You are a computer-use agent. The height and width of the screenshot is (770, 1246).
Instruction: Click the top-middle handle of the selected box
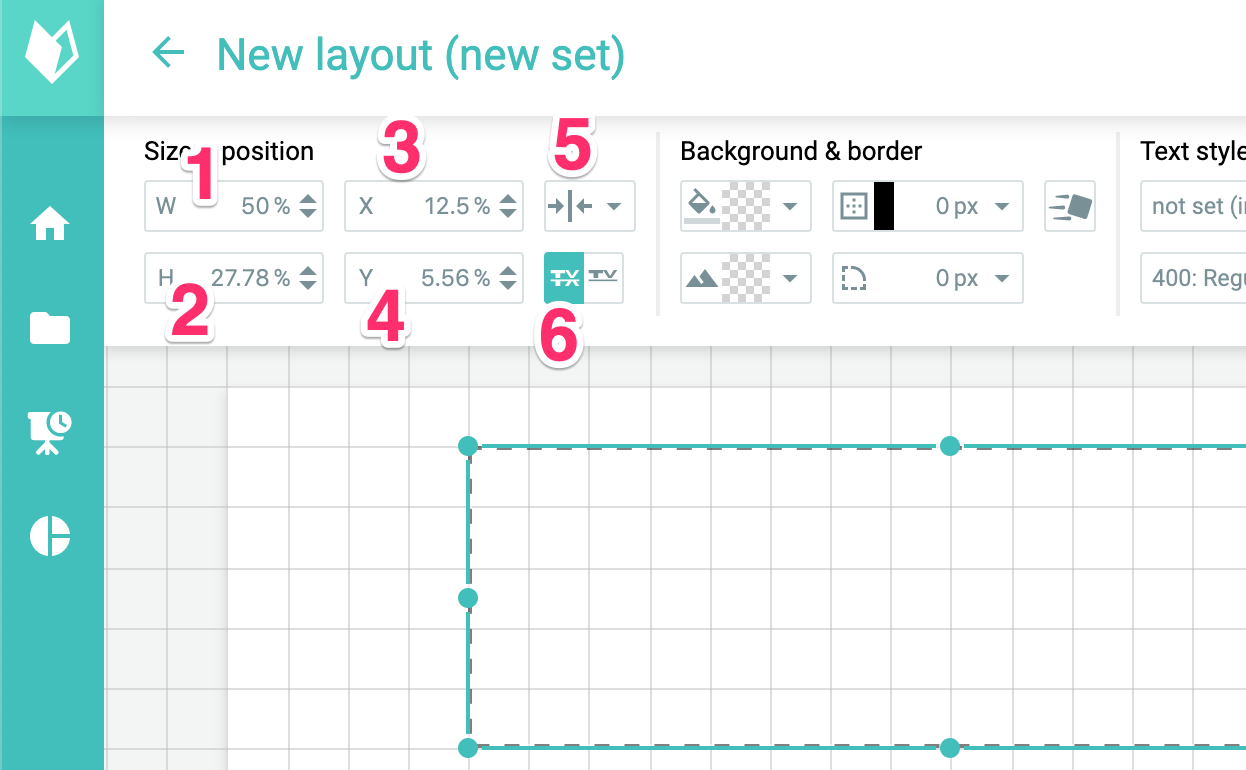(950, 445)
